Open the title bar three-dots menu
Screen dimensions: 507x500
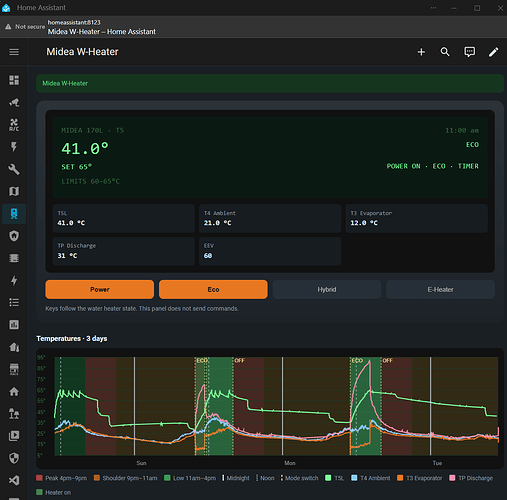click(433, 8)
